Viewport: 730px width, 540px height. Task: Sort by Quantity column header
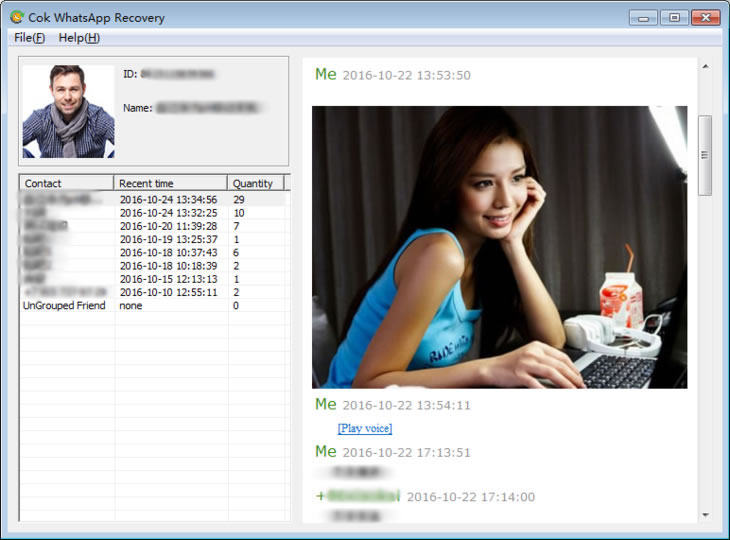[255, 183]
